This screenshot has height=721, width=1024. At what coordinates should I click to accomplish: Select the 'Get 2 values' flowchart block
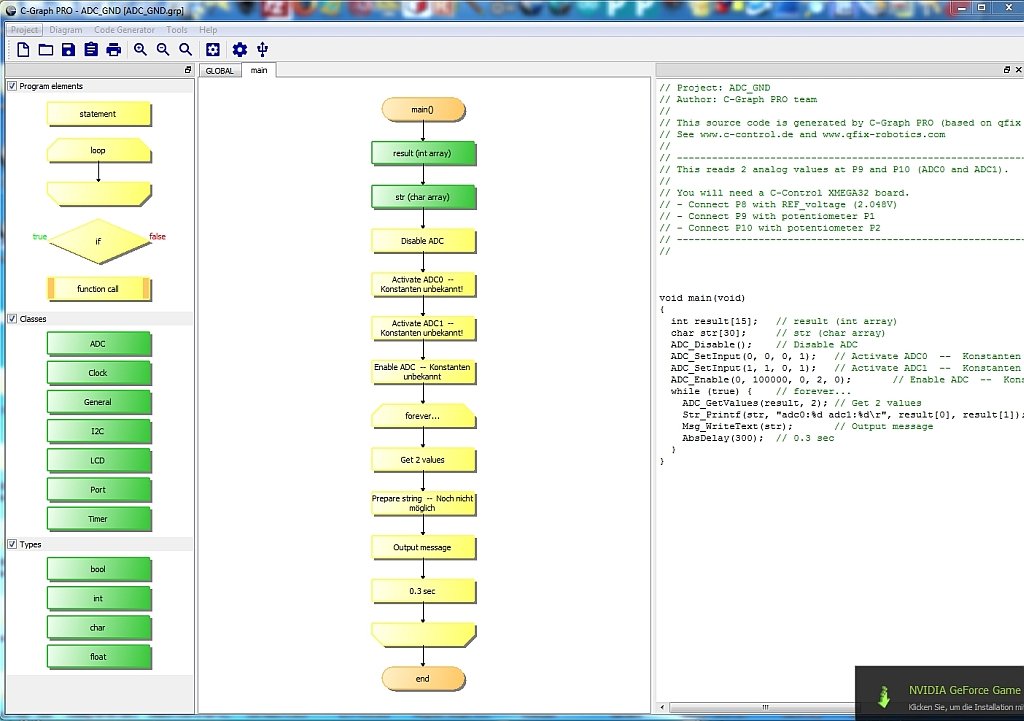point(422,460)
